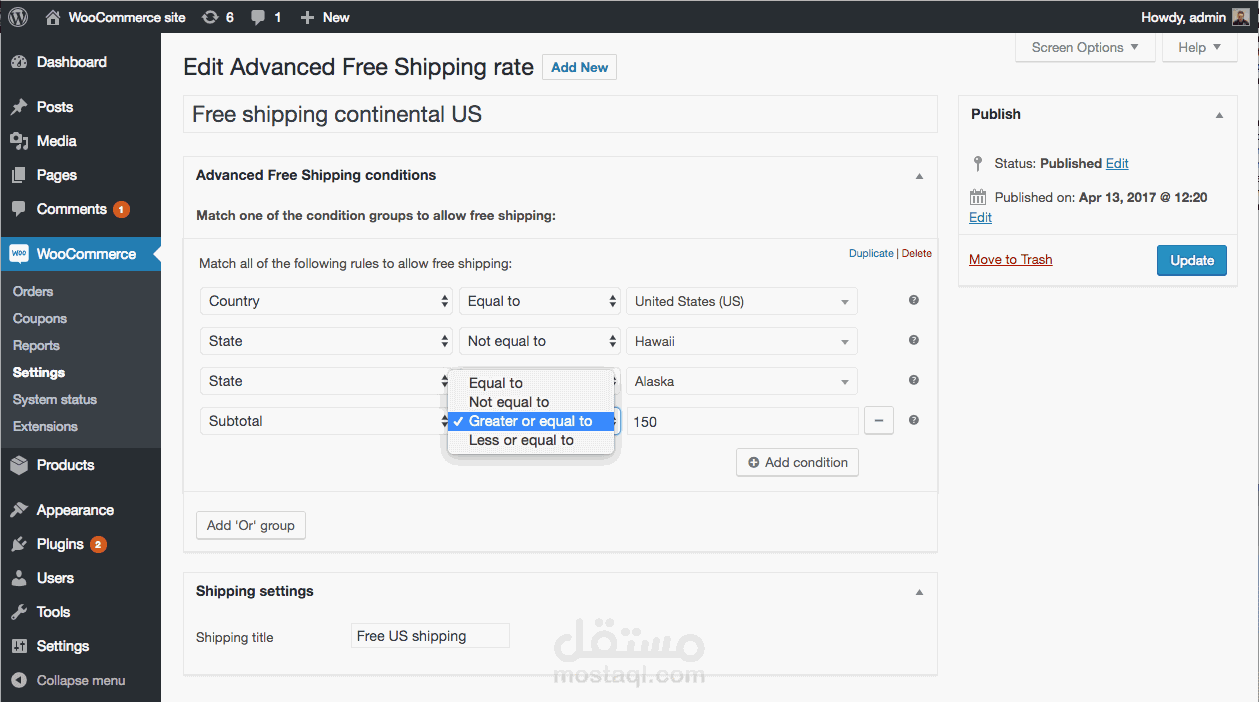Open Orders from the WooCommerce submenu
Screen dimensions: 1259x702
tap(32, 291)
